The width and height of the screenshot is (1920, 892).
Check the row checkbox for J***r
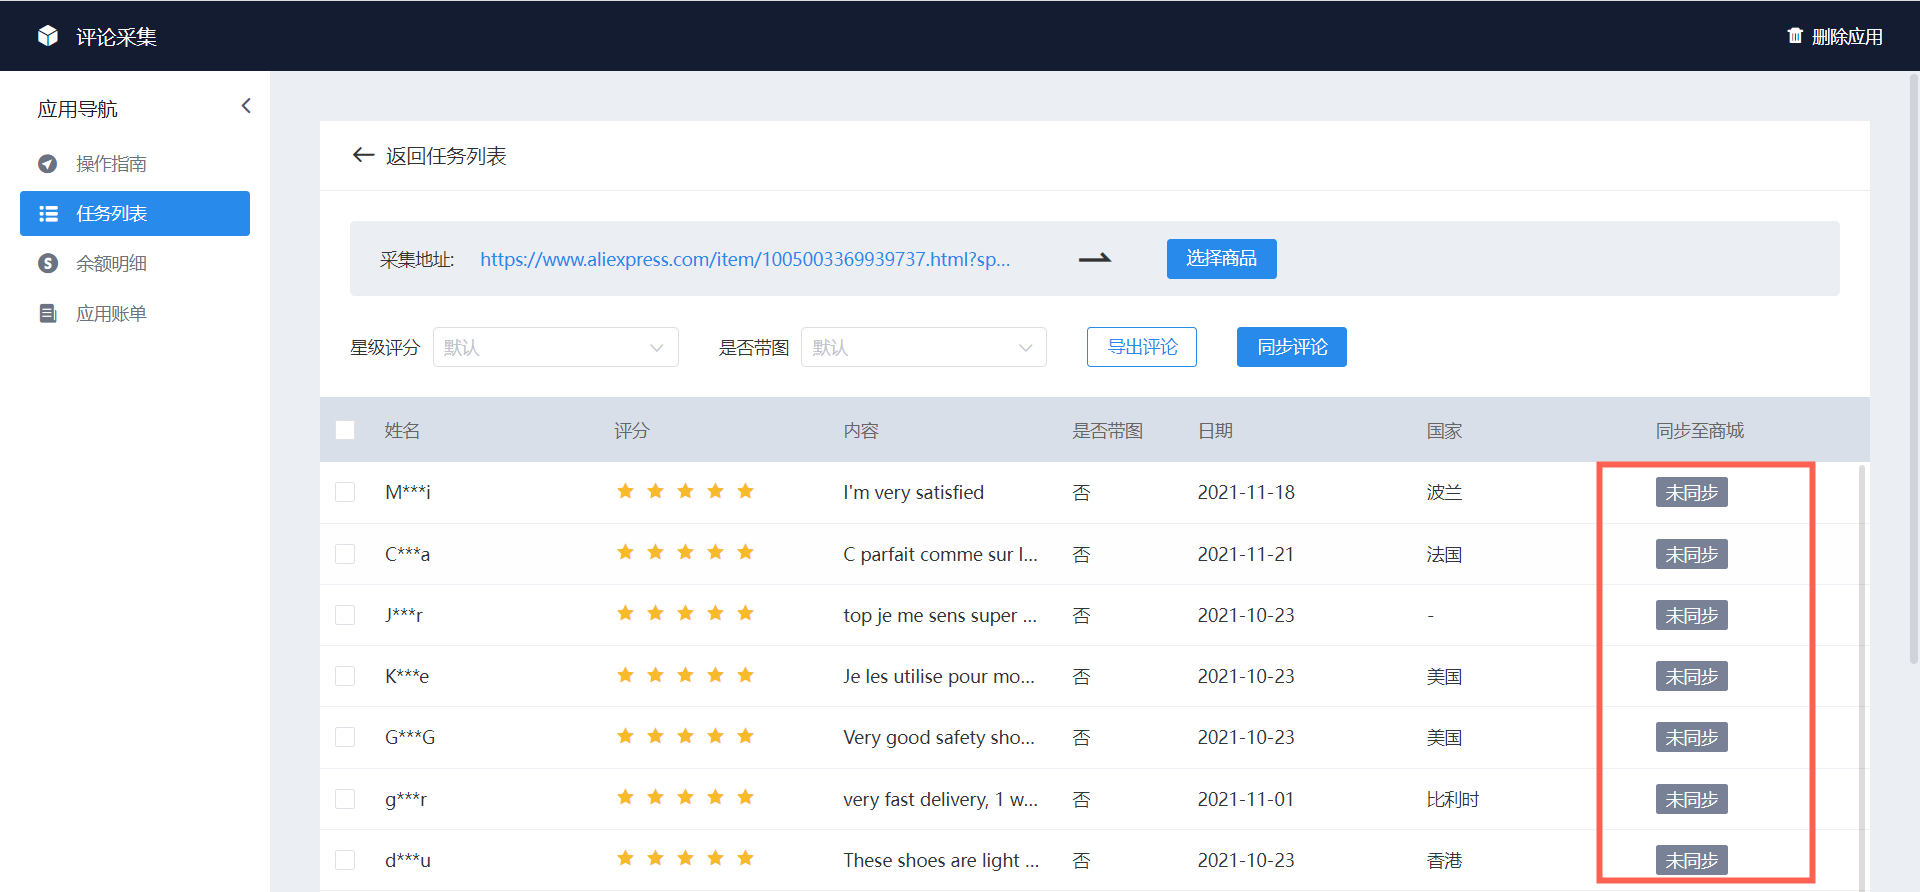pyautogui.click(x=345, y=615)
